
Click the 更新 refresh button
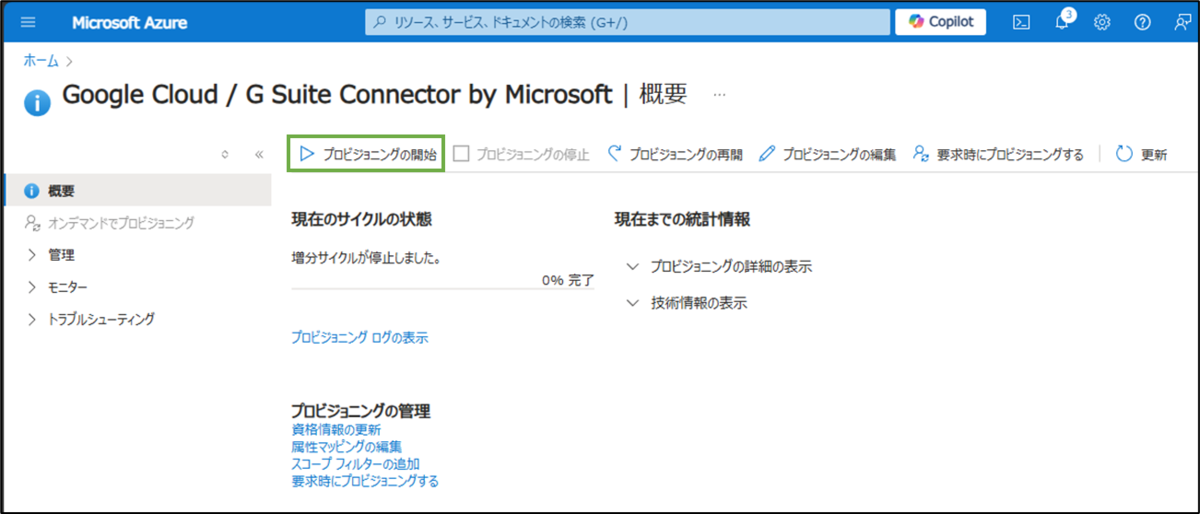pos(1141,154)
